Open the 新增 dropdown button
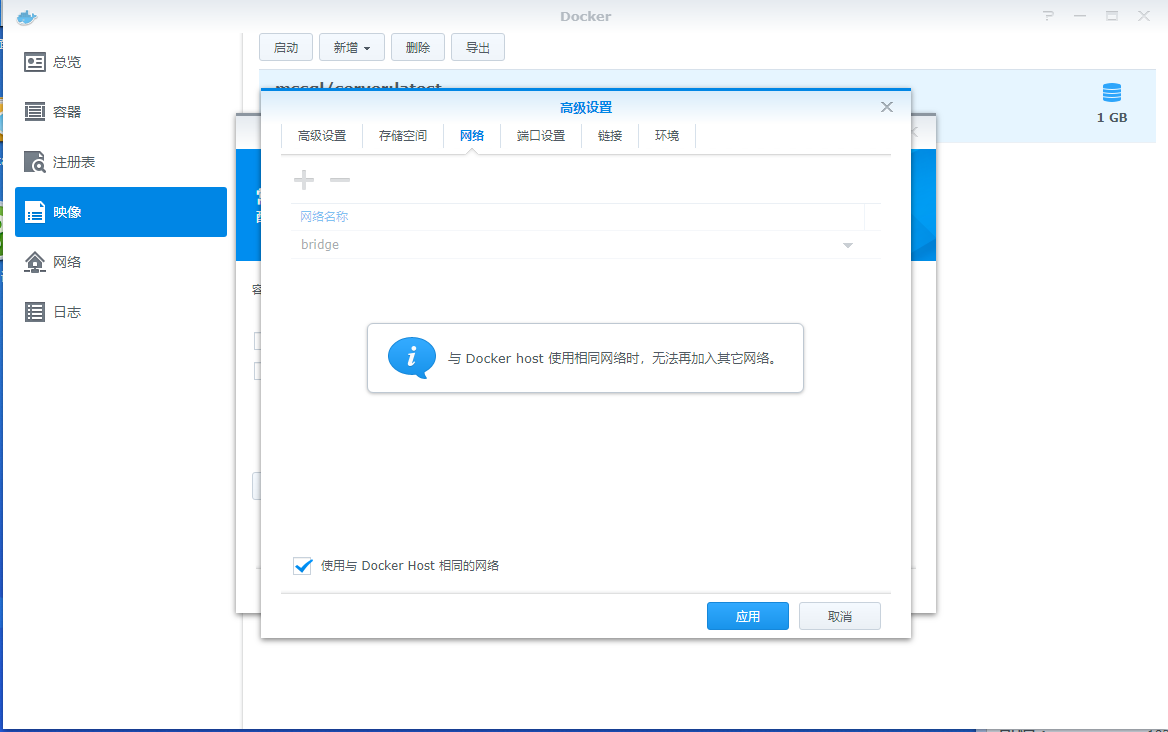Image resolution: width=1168 pixels, height=732 pixels. (x=352, y=47)
